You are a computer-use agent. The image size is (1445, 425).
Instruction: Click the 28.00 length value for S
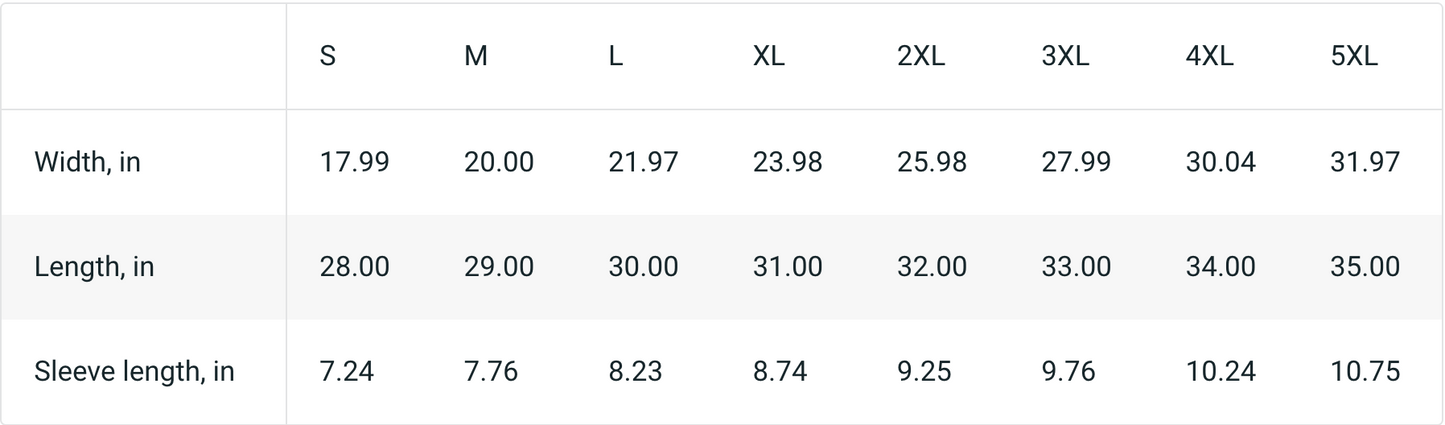tap(354, 267)
